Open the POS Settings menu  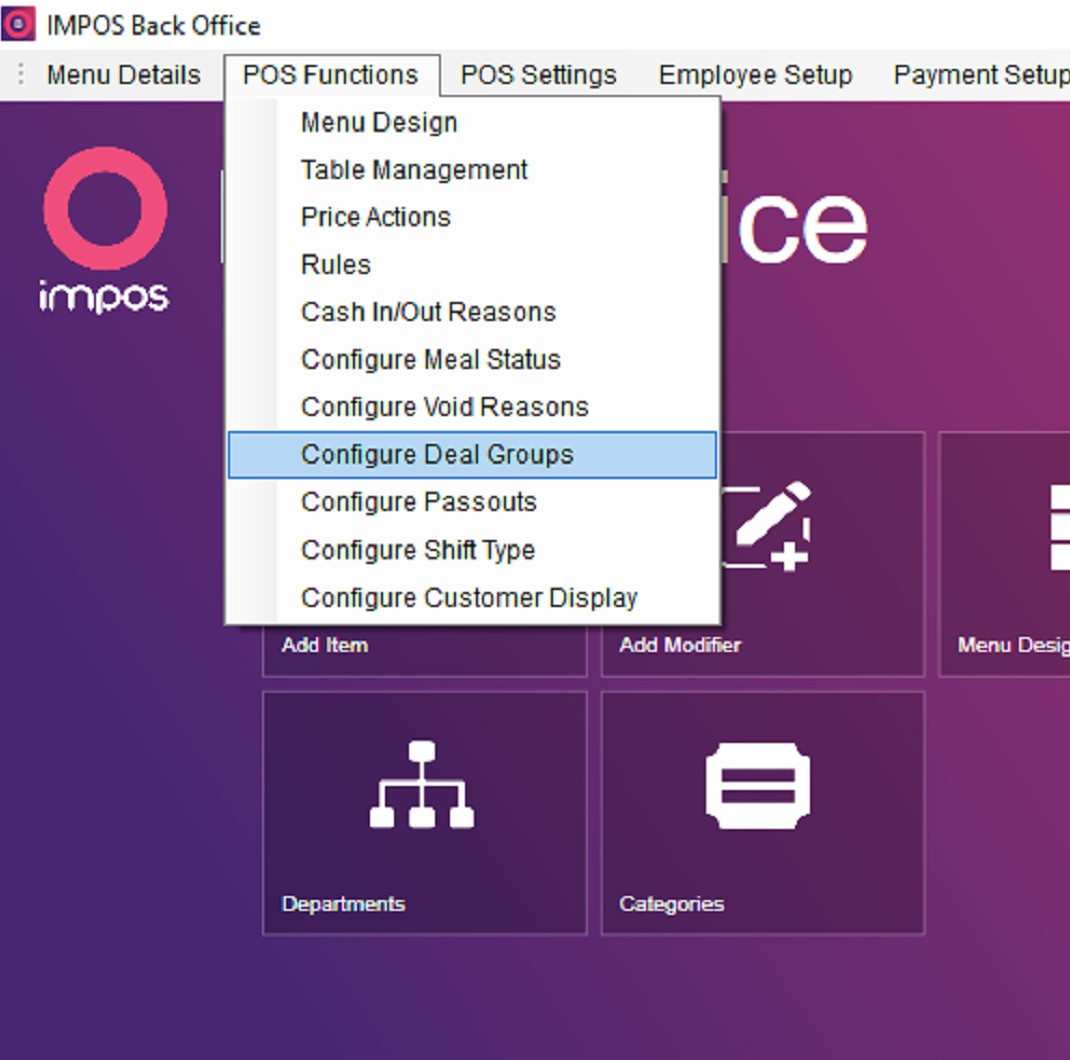538,75
